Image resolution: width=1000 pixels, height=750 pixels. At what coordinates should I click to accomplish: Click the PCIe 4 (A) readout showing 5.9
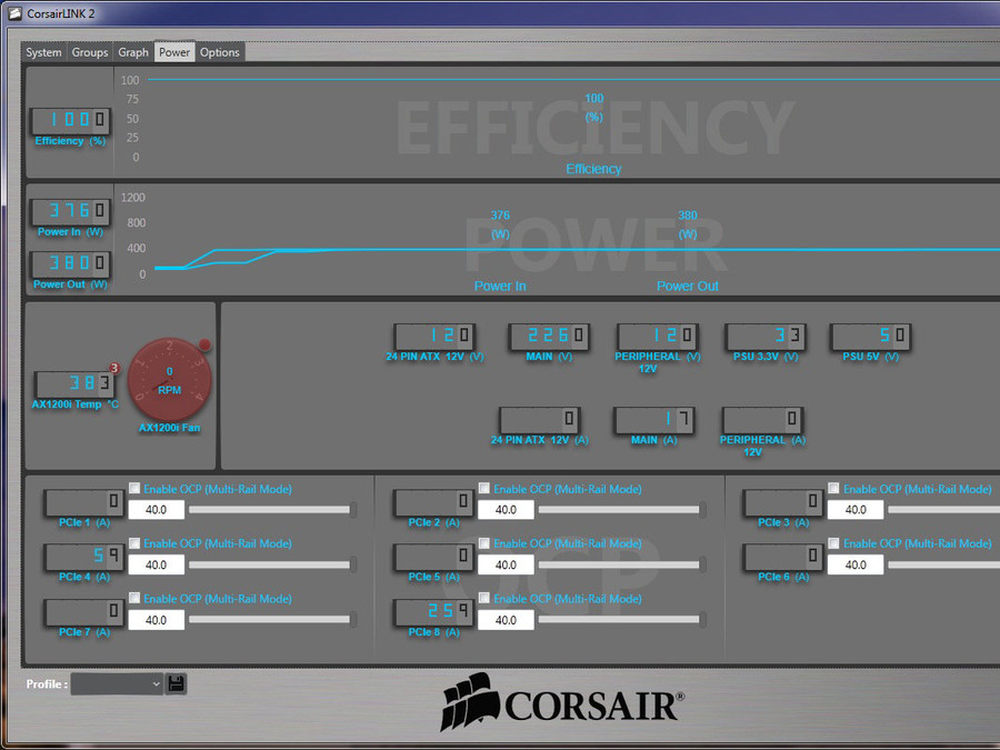point(84,557)
